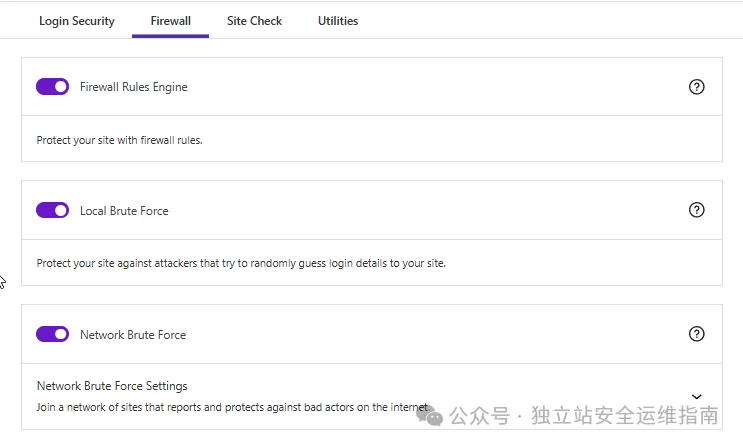Click text about attackers guessing login details

click(x=241, y=263)
